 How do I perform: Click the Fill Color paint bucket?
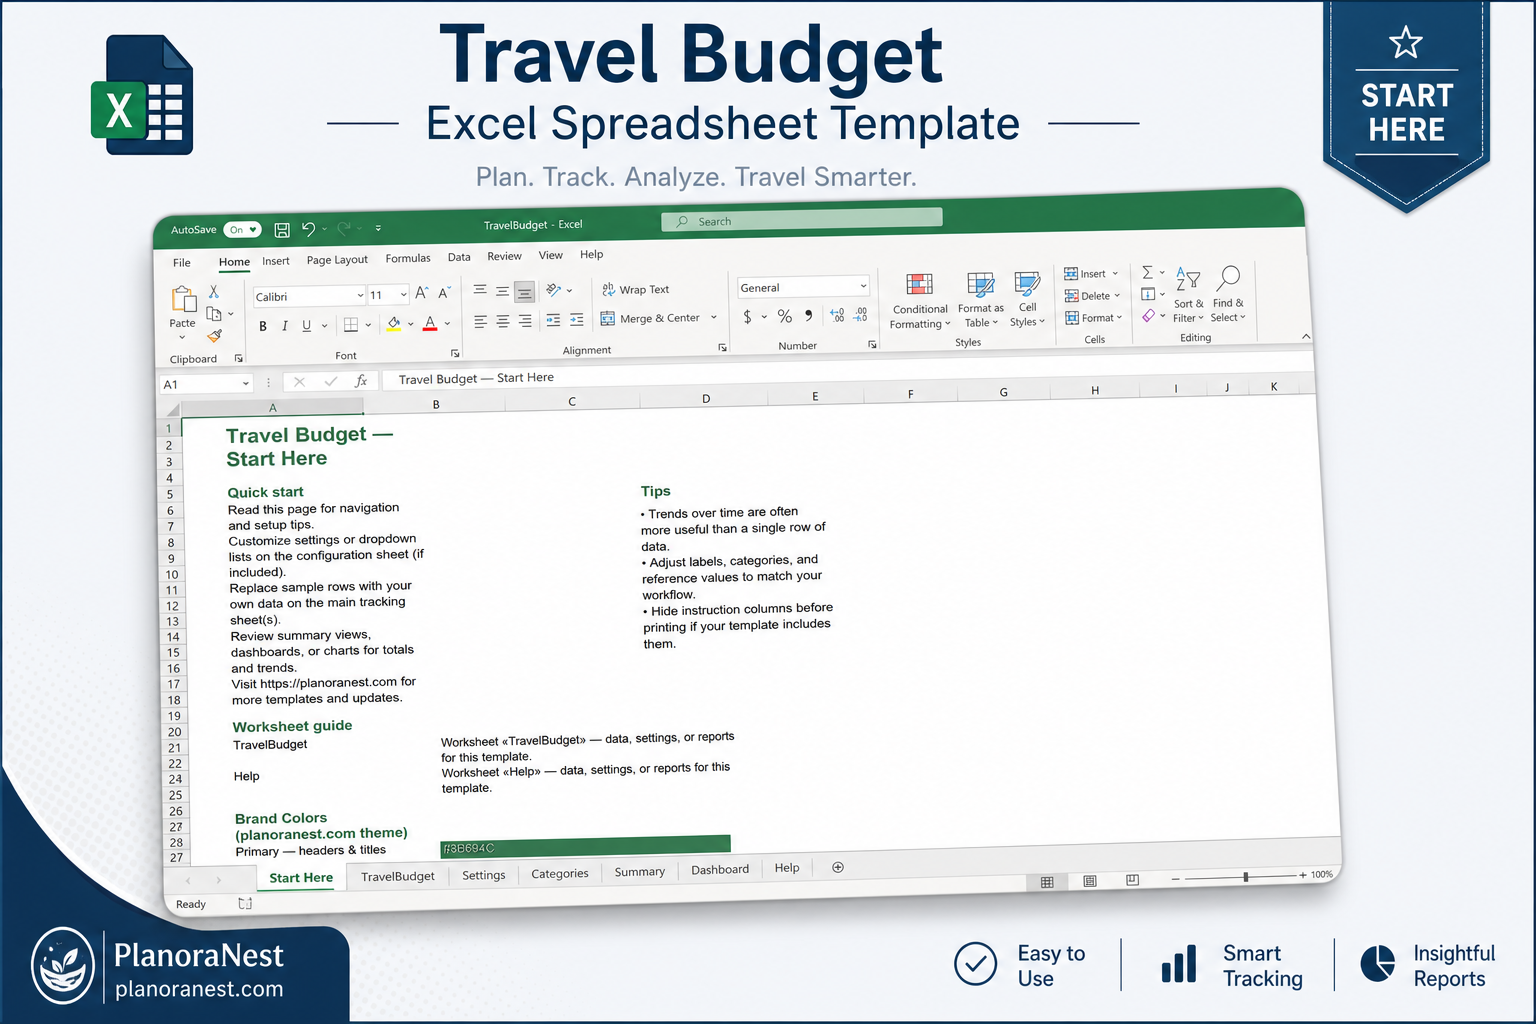(394, 323)
